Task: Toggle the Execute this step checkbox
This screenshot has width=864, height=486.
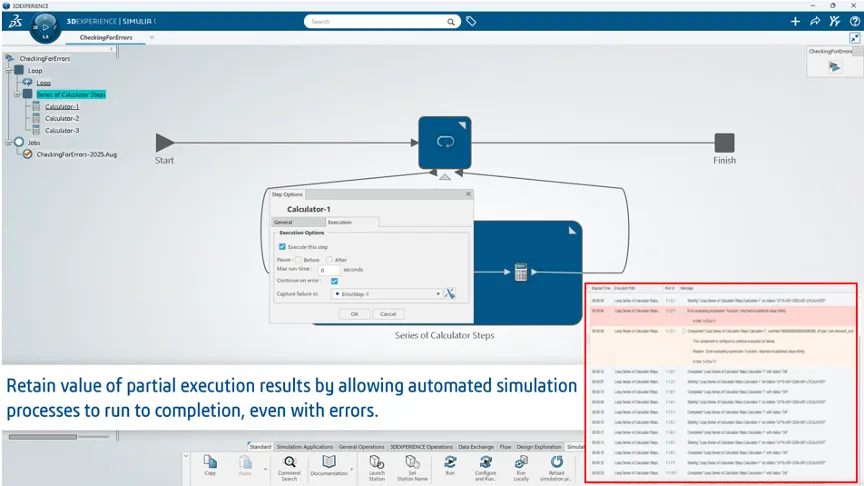Action: coord(282,247)
